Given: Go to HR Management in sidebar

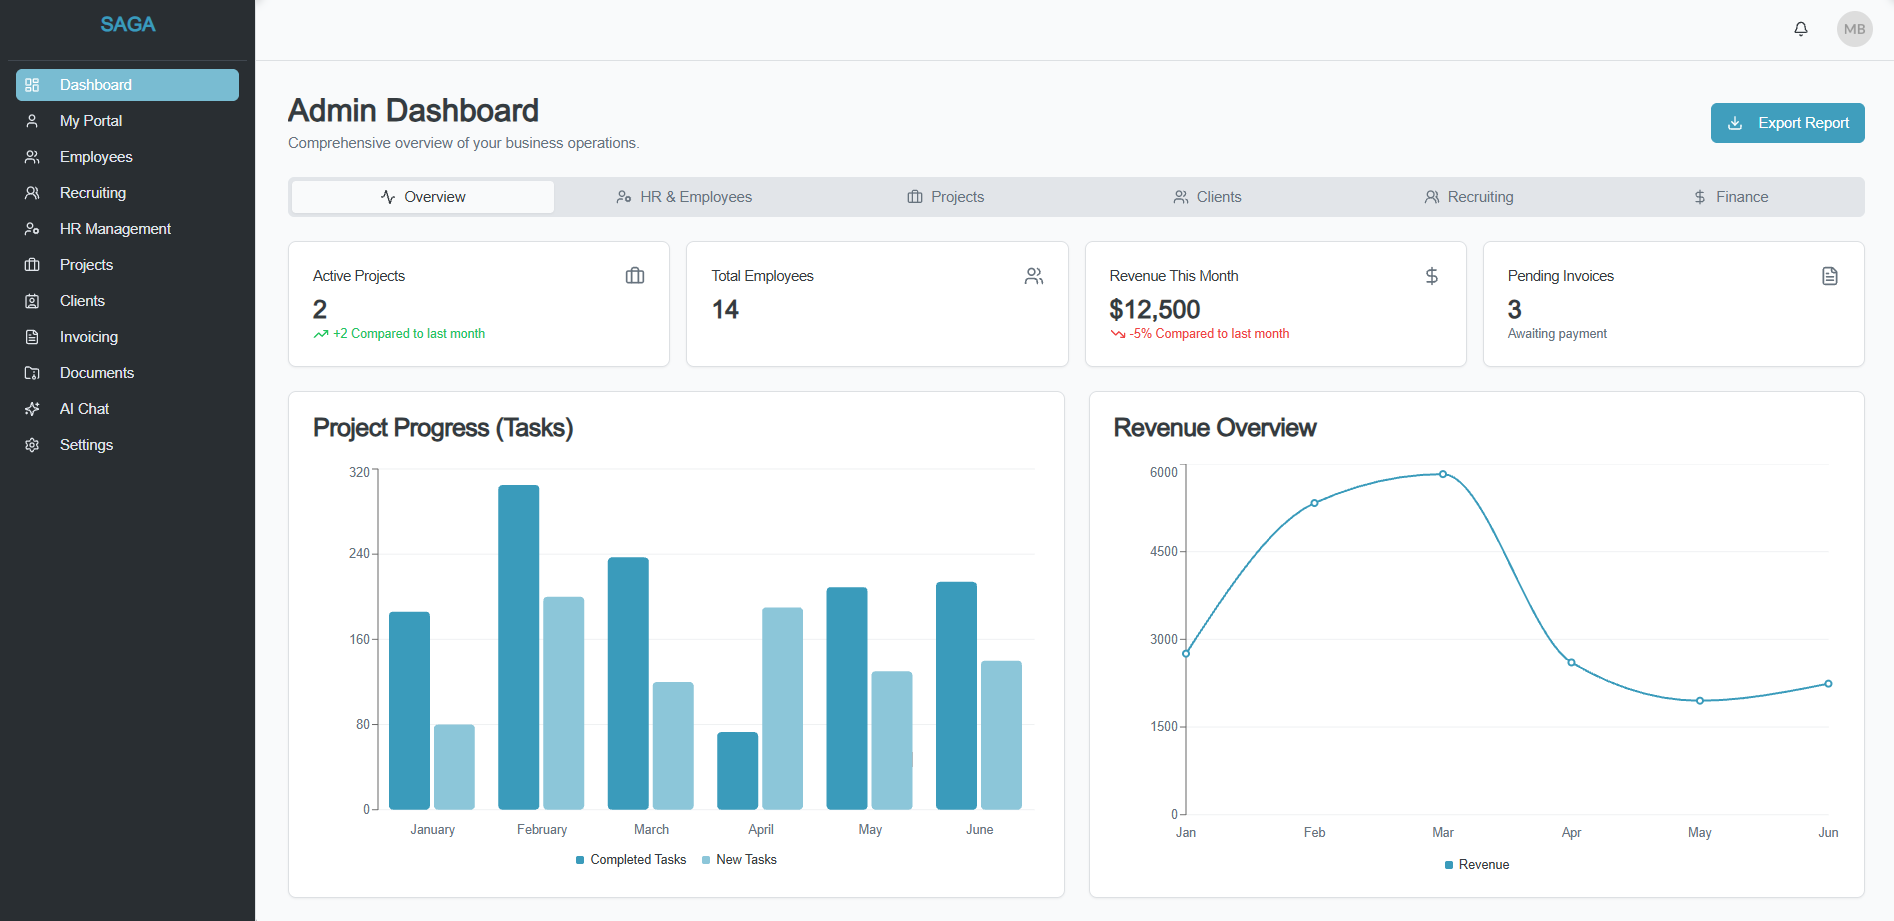Looking at the screenshot, I should pyautogui.click(x=115, y=229).
